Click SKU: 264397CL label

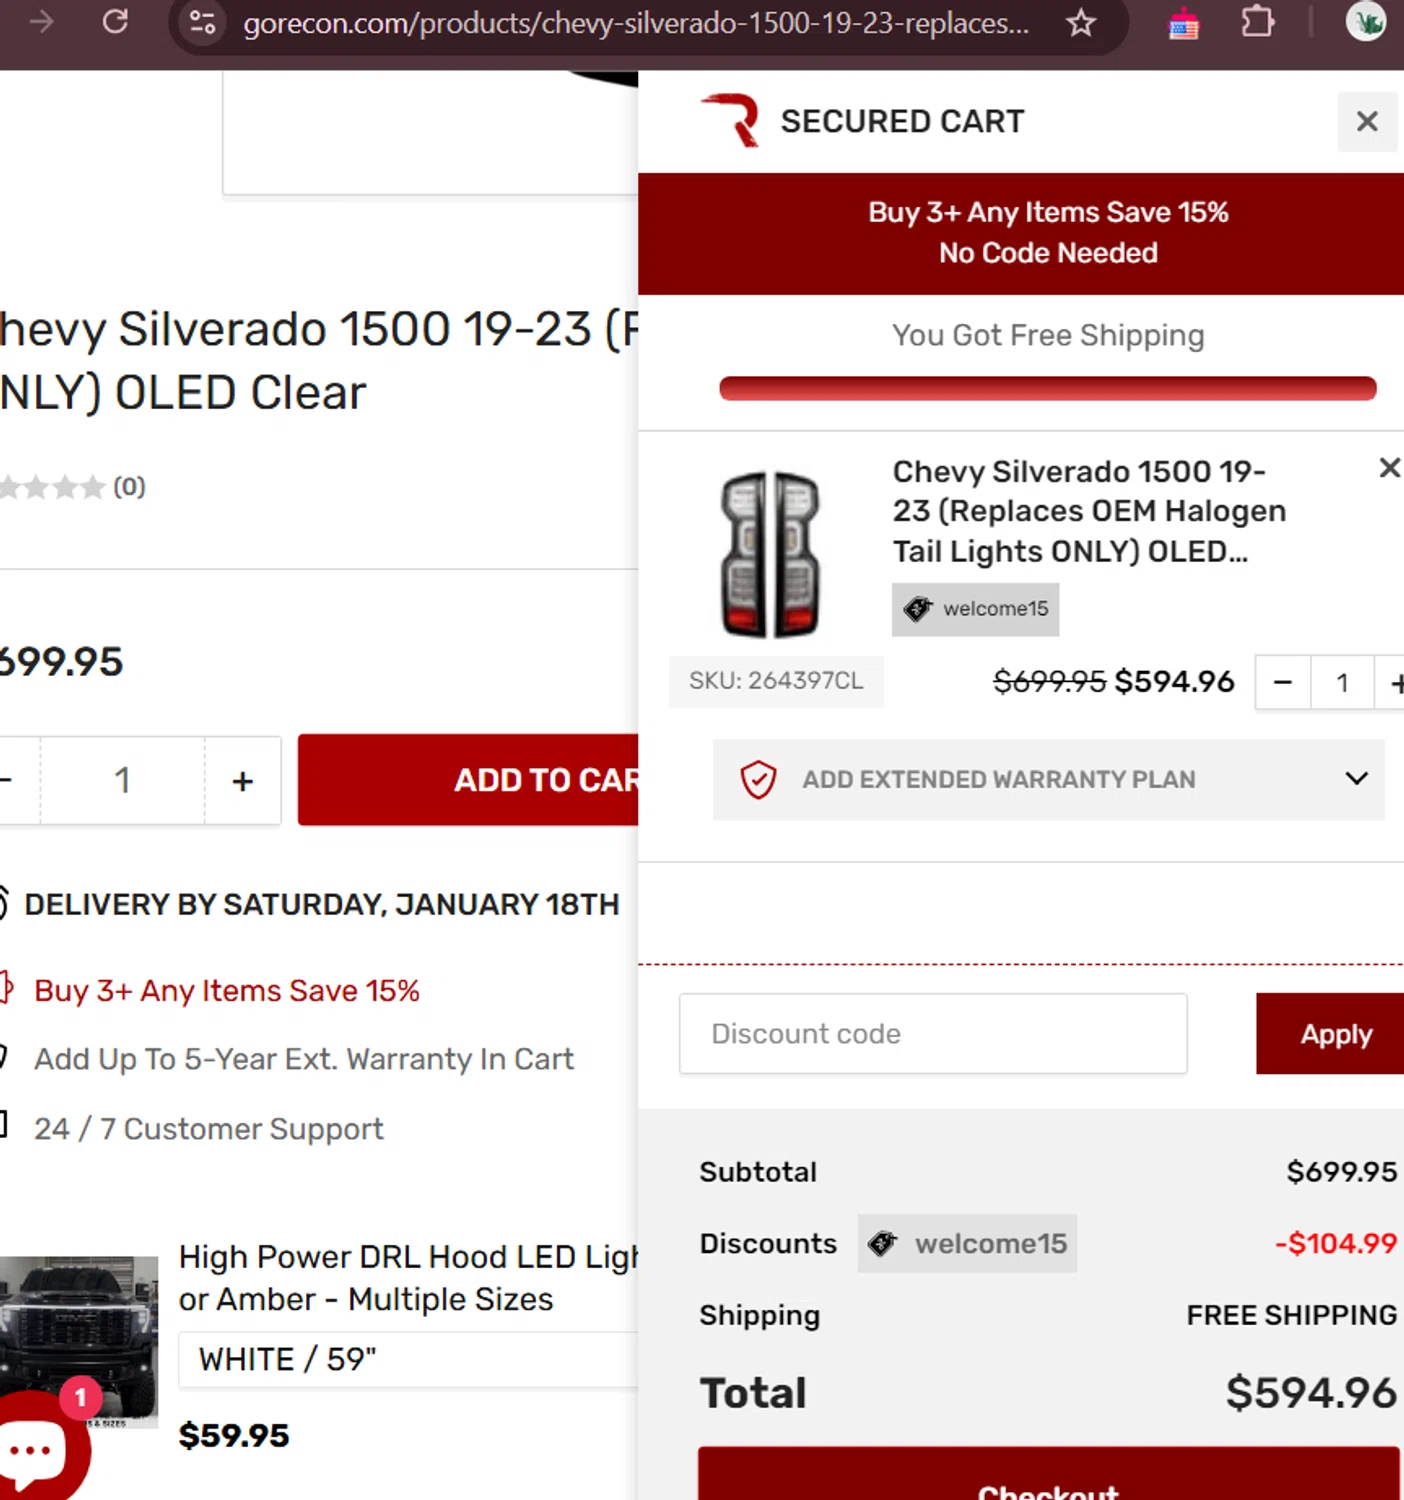776,681
